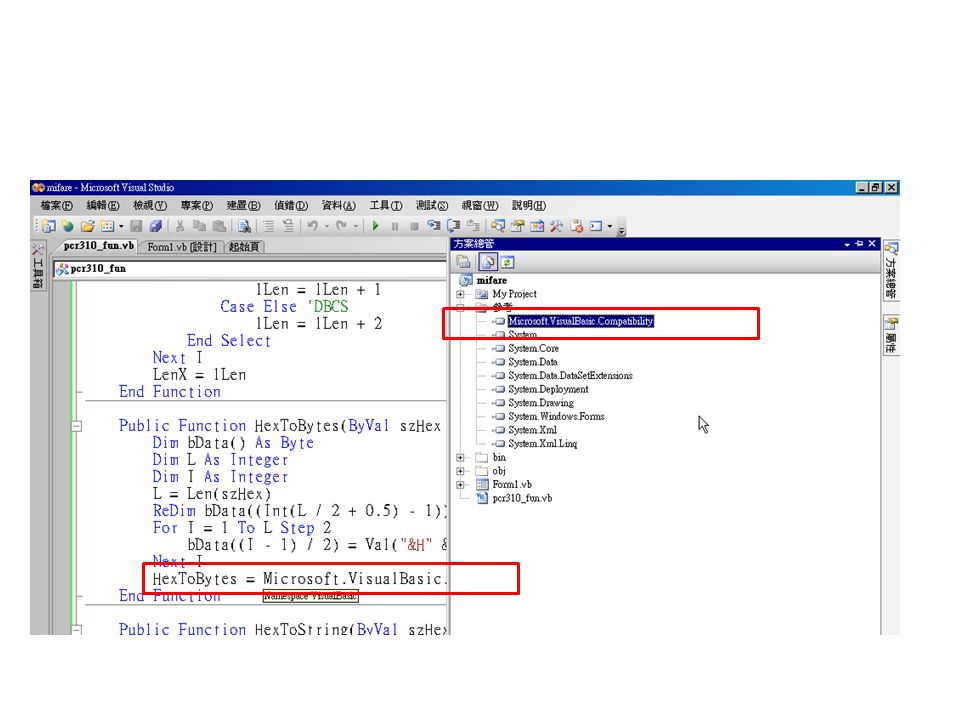The image size is (960, 720).
Task: Click the Undo arrow icon
Action: point(313,226)
